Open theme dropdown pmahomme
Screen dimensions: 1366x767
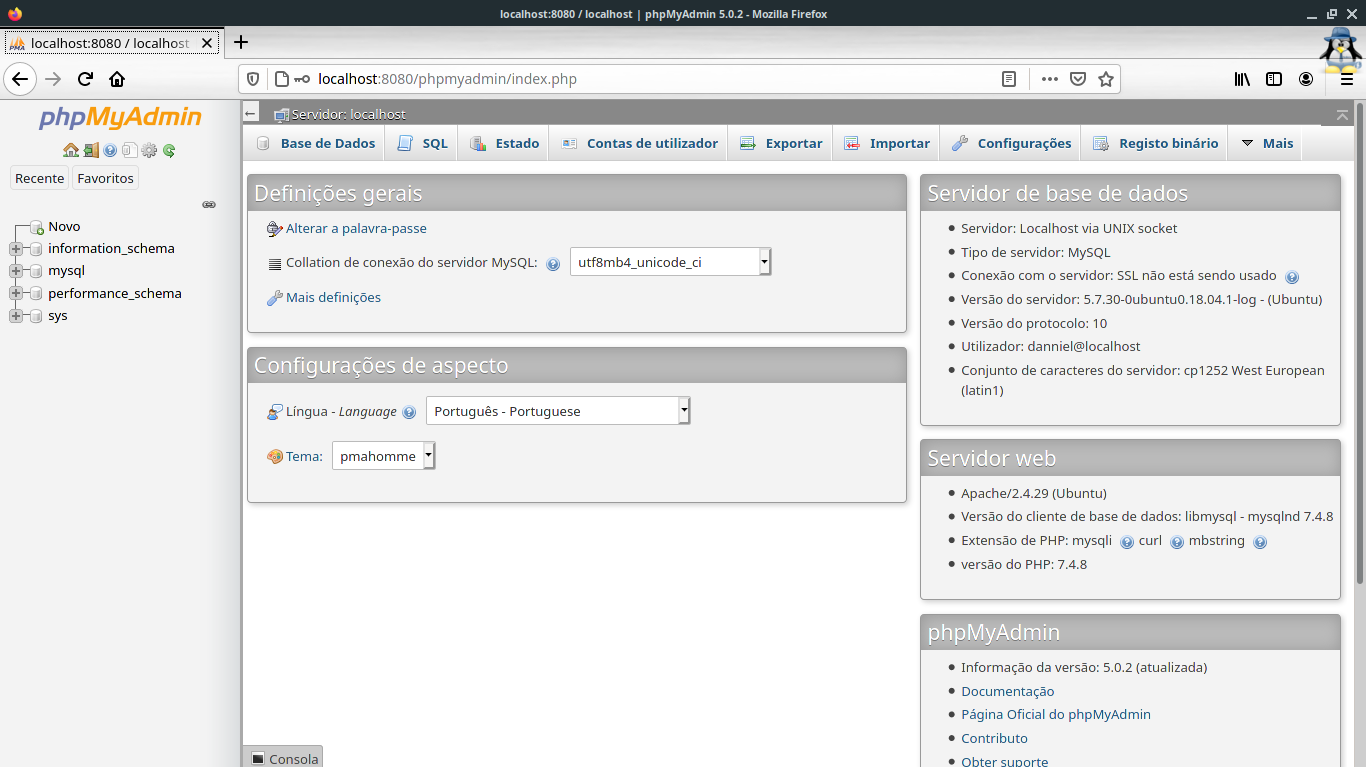click(x=384, y=456)
